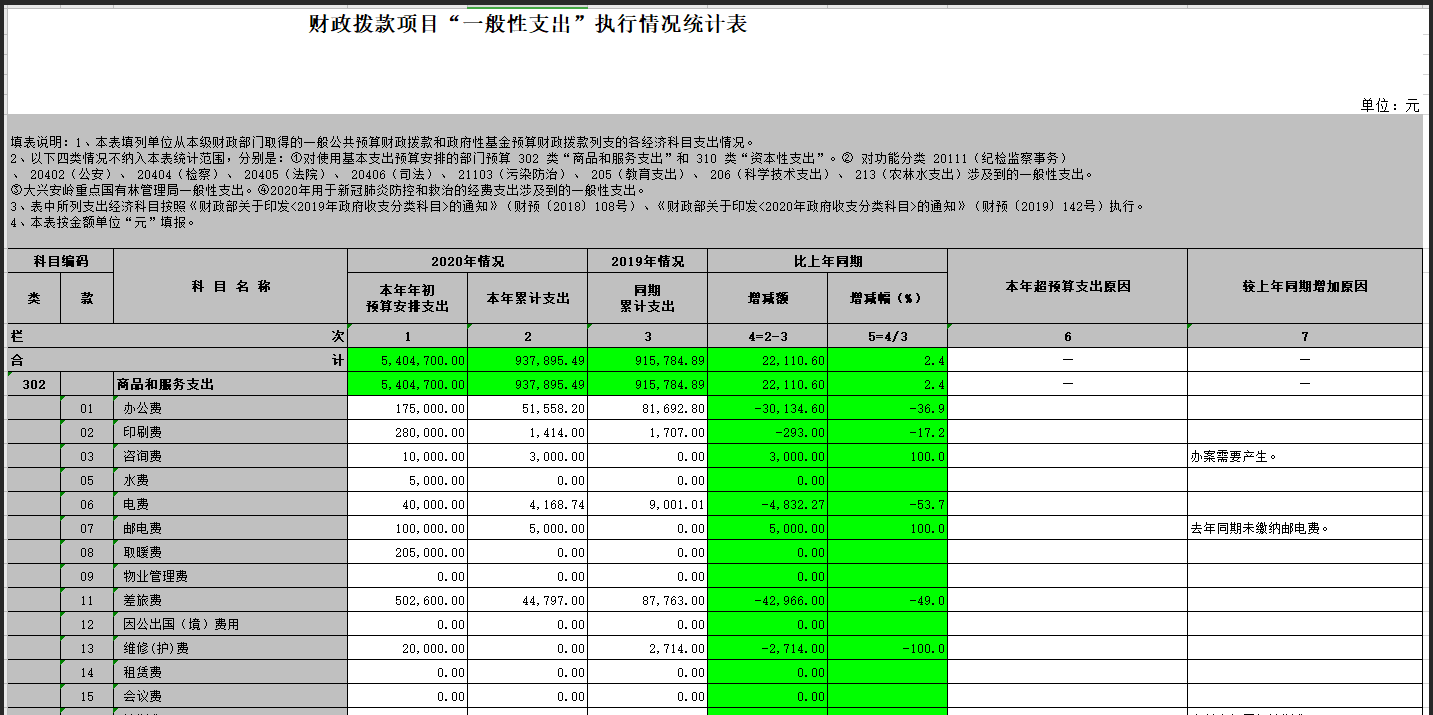Select the 40,000.00 budget cell
The width and height of the screenshot is (1433, 715).
pos(408,504)
